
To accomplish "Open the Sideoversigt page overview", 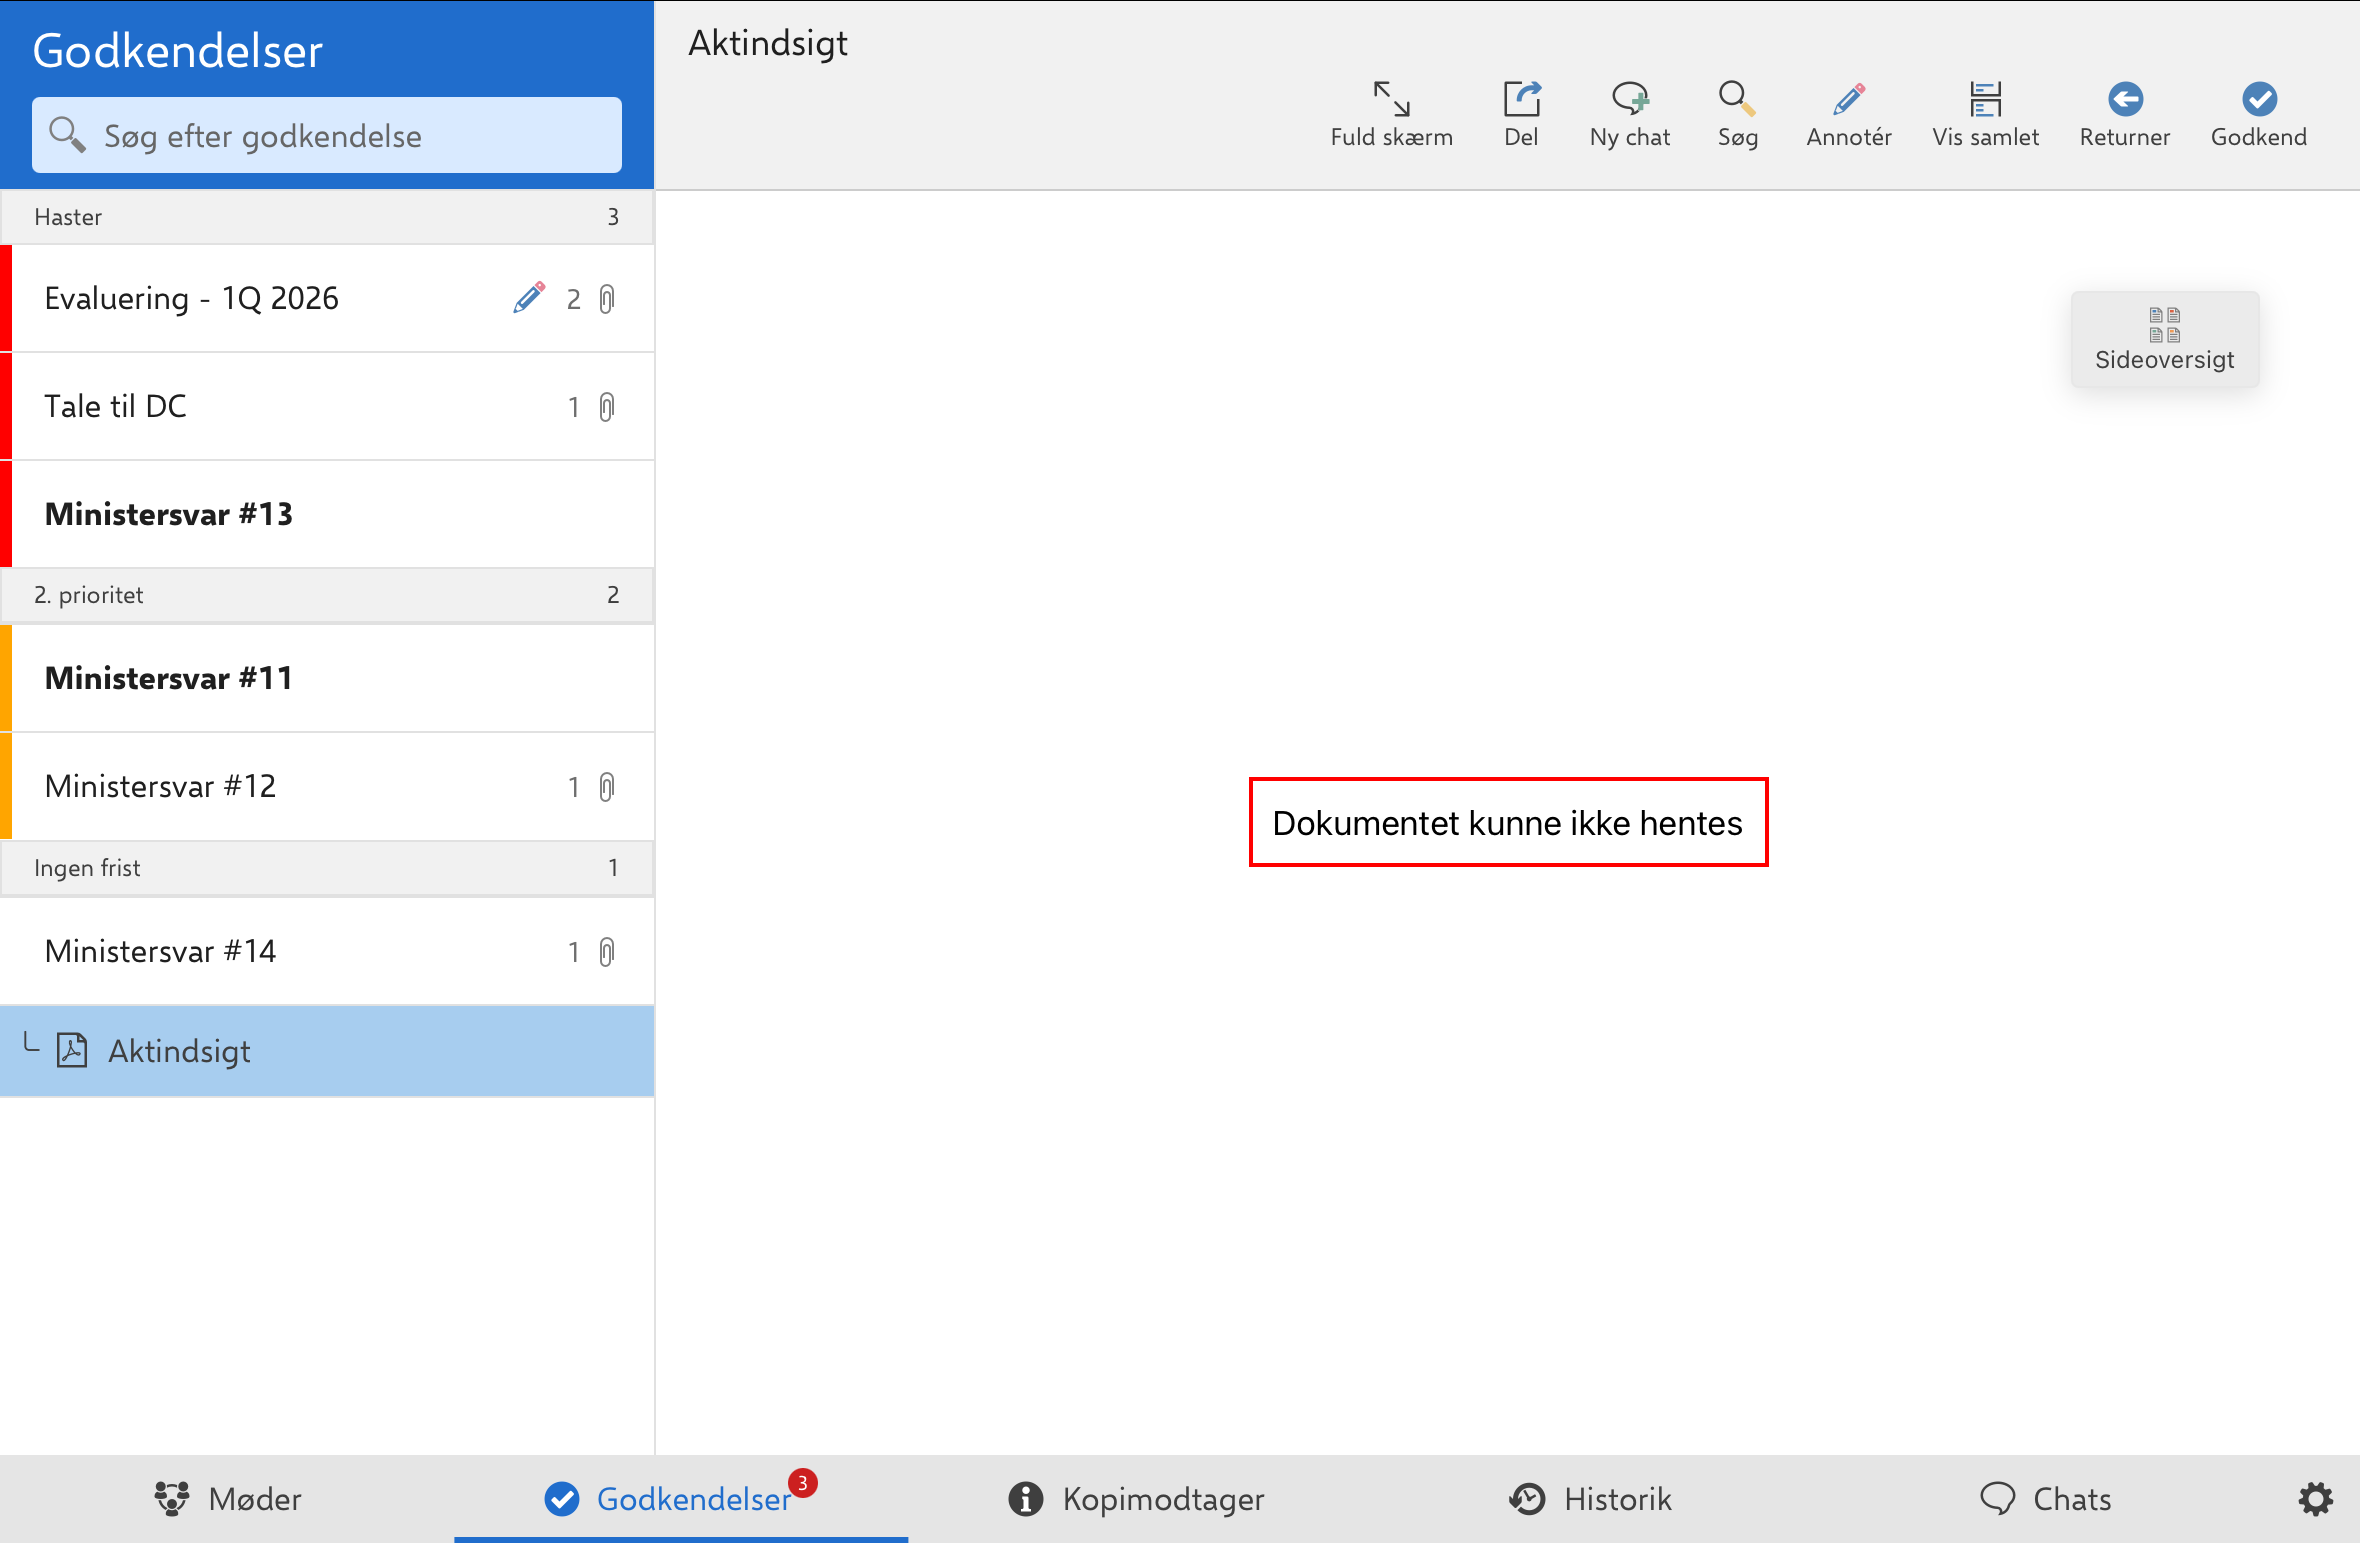I will pos(2164,339).
